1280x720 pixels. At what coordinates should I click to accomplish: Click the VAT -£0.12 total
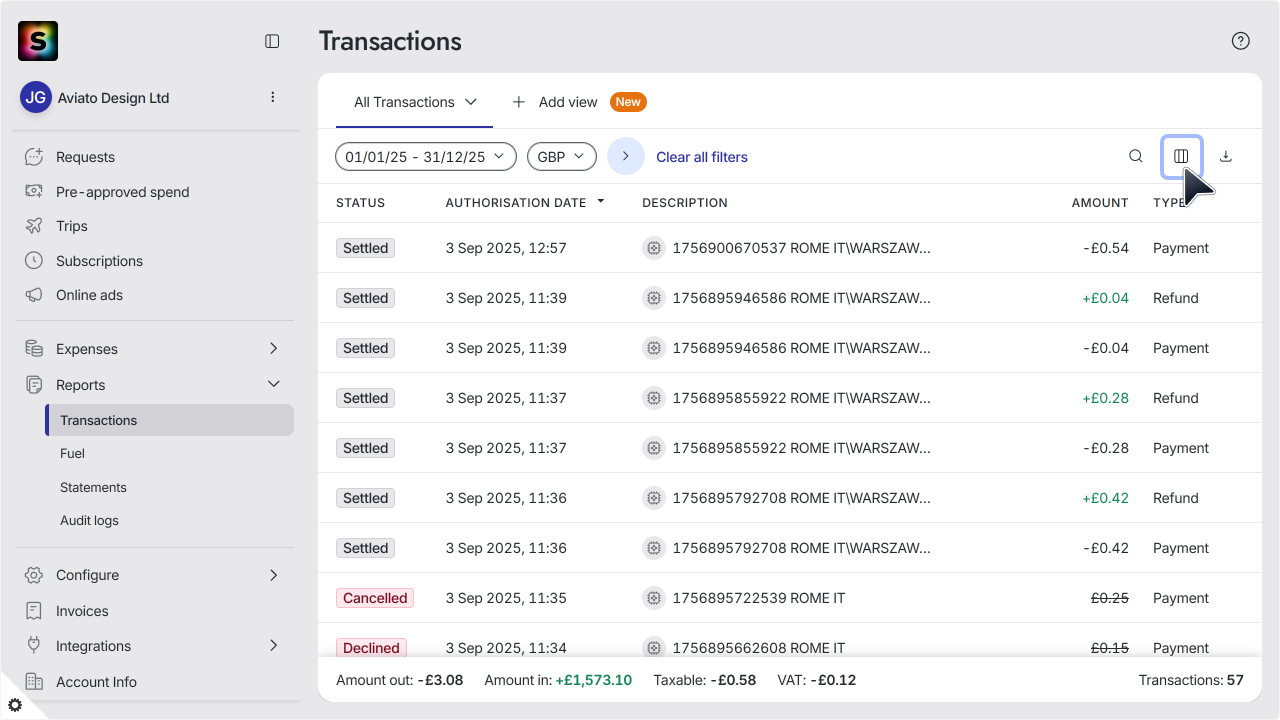click(x=817, y=680)
